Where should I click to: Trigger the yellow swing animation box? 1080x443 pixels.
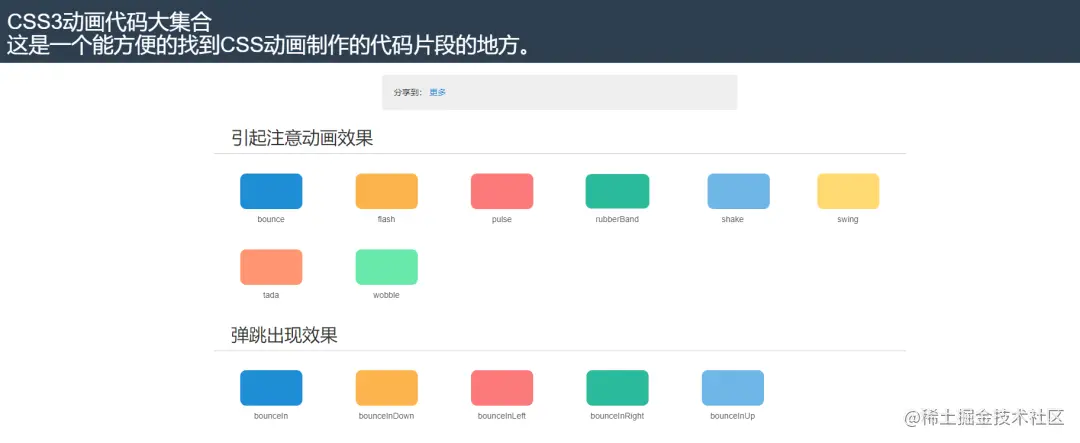848,191
